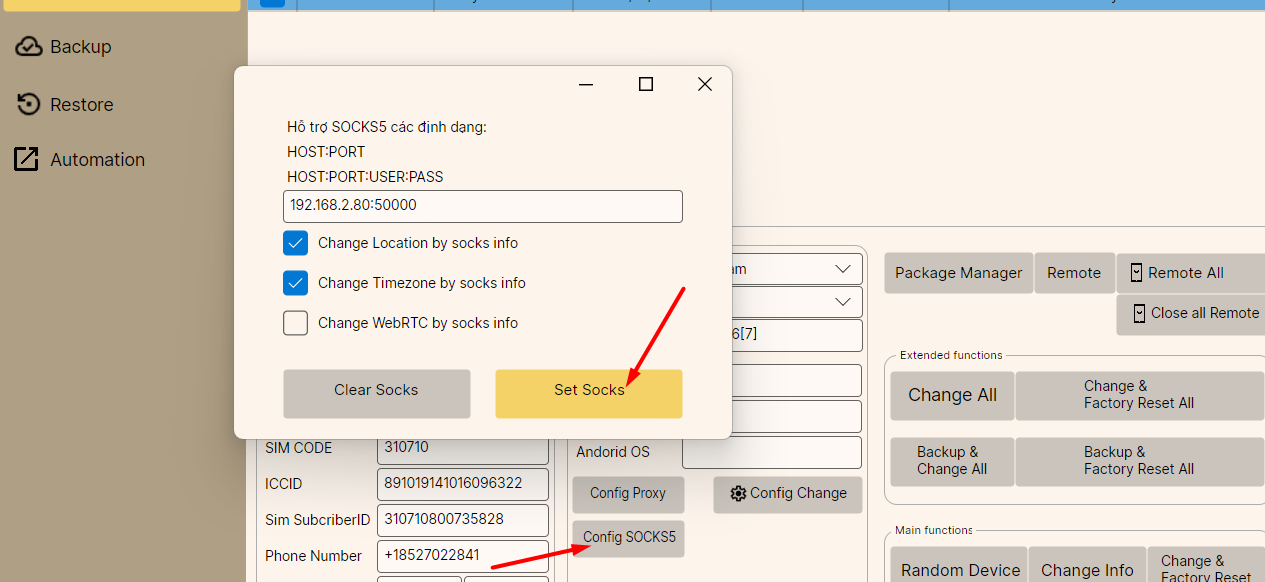Image resolution: width=1265 pixels, height=582 pixels.
Task: Click the Backup cloud icon in sidebar
Action: tap(29, 47)
